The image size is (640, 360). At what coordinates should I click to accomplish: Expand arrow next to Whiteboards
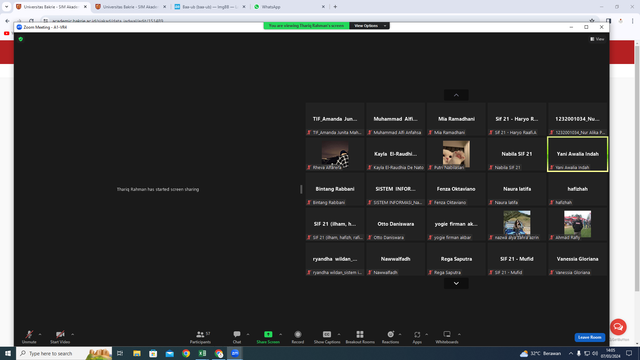click(459, 334)
